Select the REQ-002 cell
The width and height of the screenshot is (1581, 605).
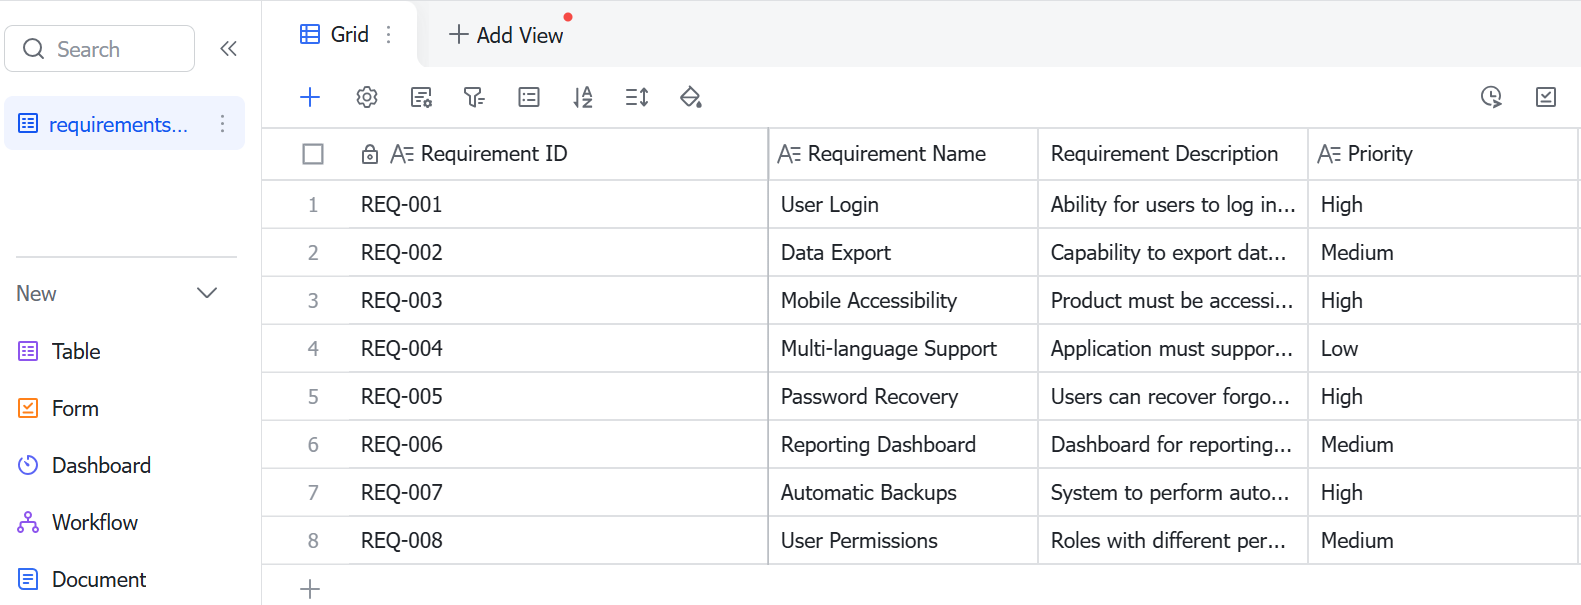pyautogui.click(x=556, y=253)
